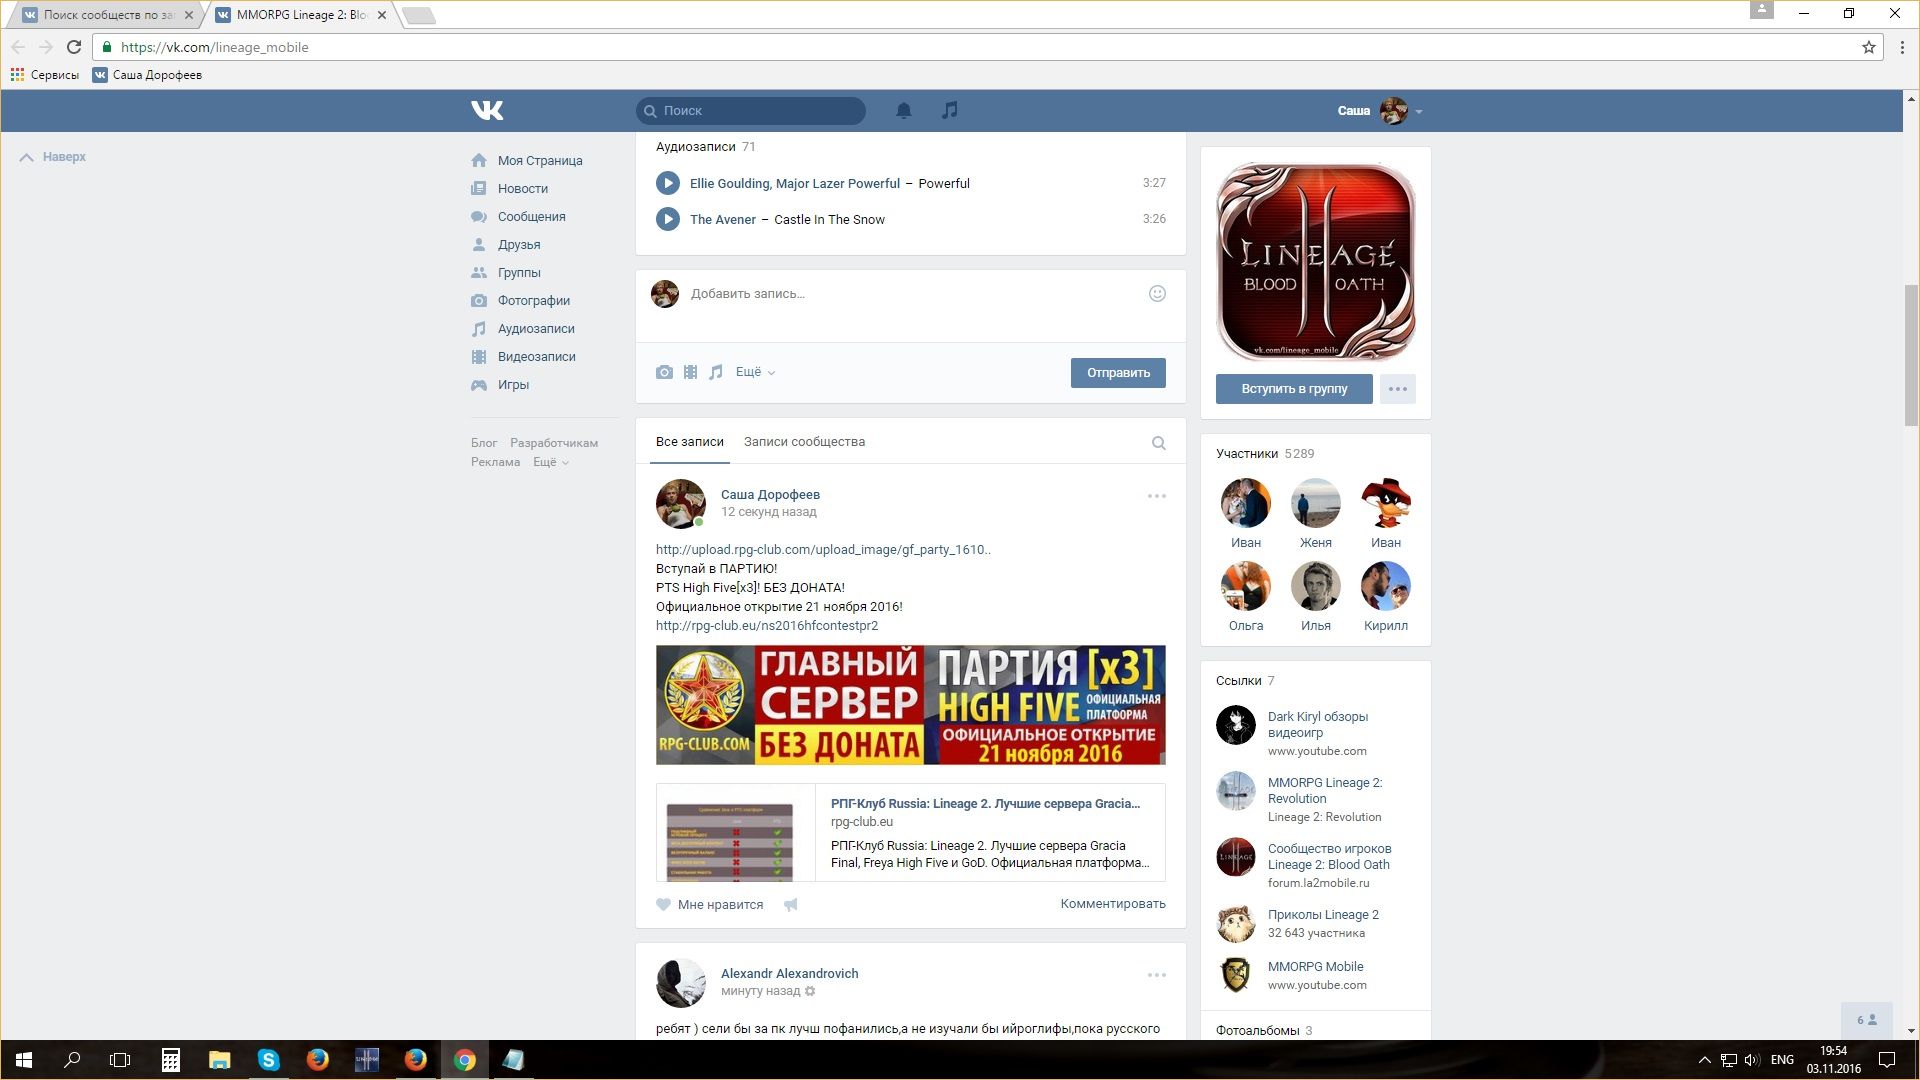Click the VK logo in header

tap(487, 110)
